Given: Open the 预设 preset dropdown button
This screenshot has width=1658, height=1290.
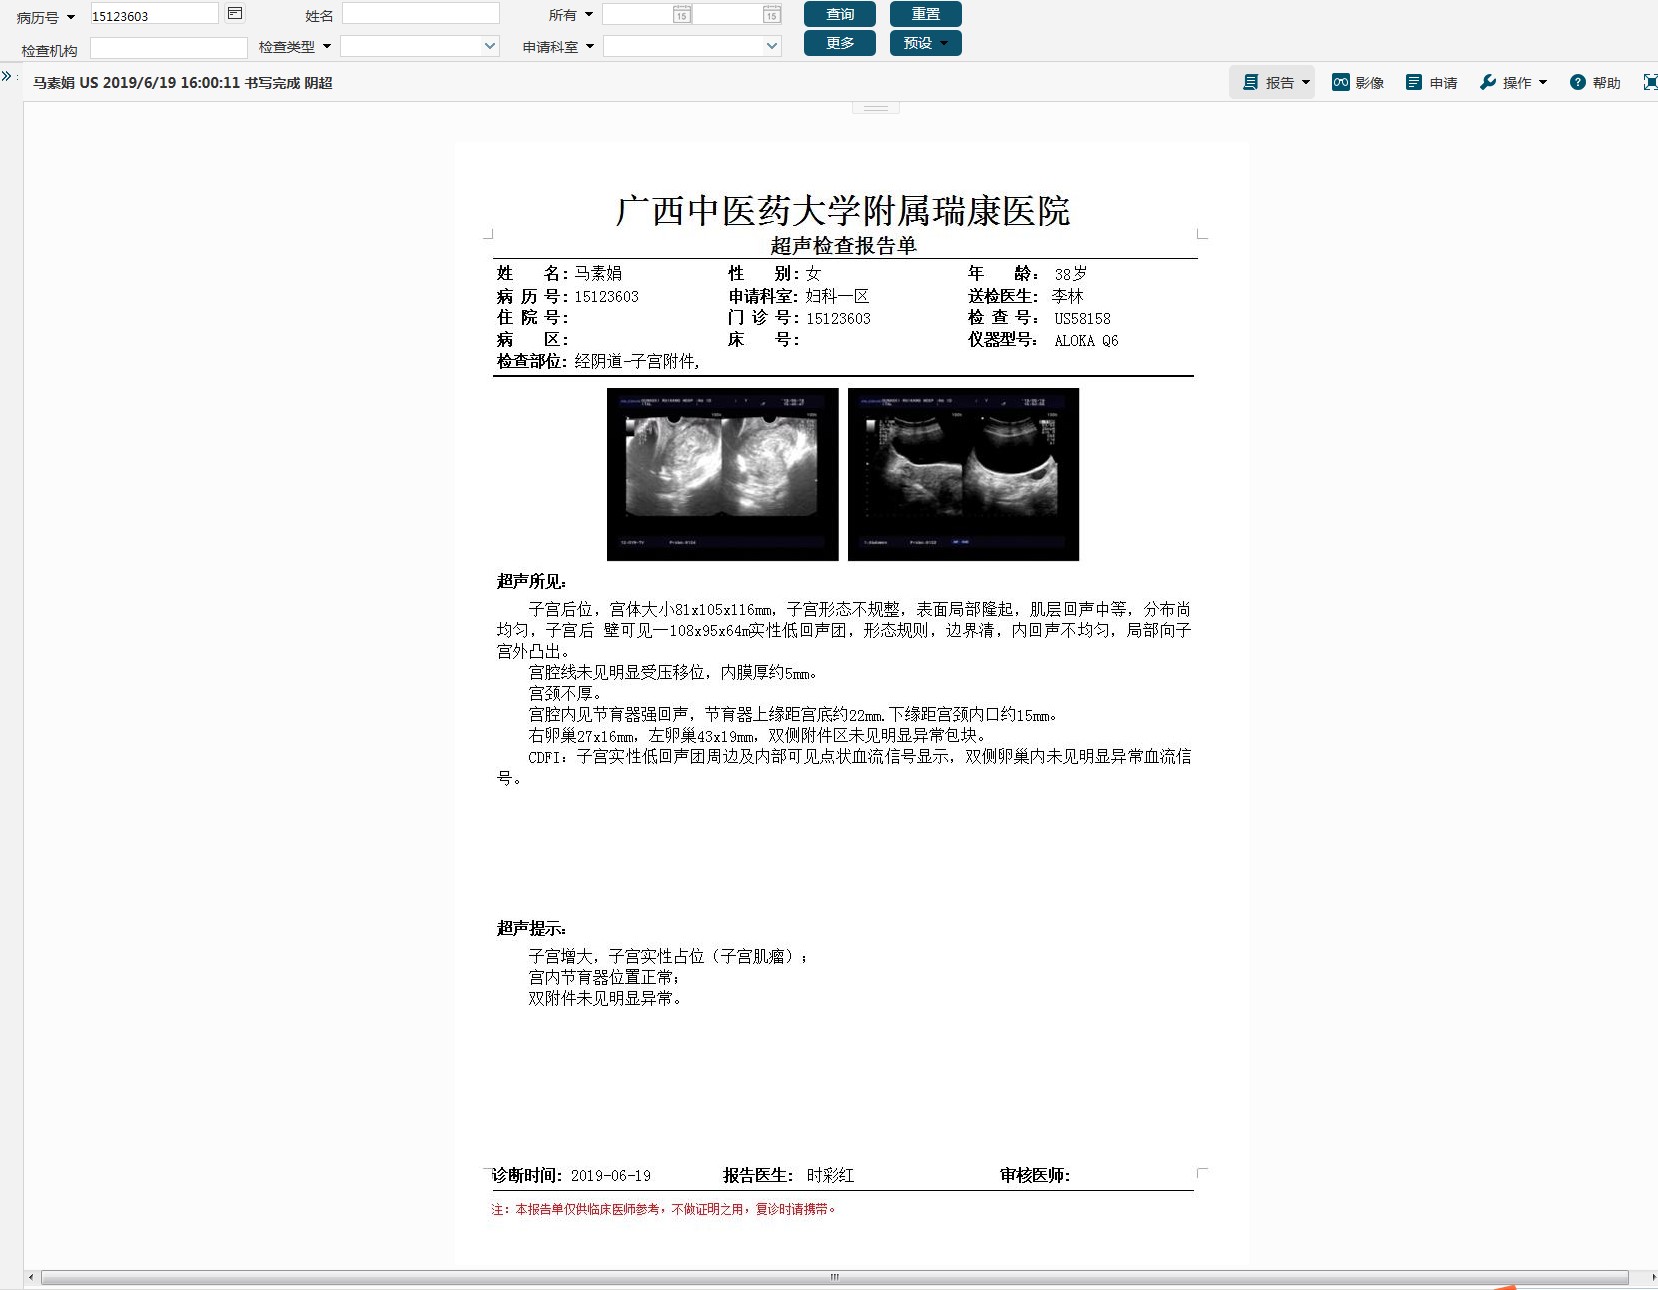Looking at the screenshot, I should coord(925,43).
